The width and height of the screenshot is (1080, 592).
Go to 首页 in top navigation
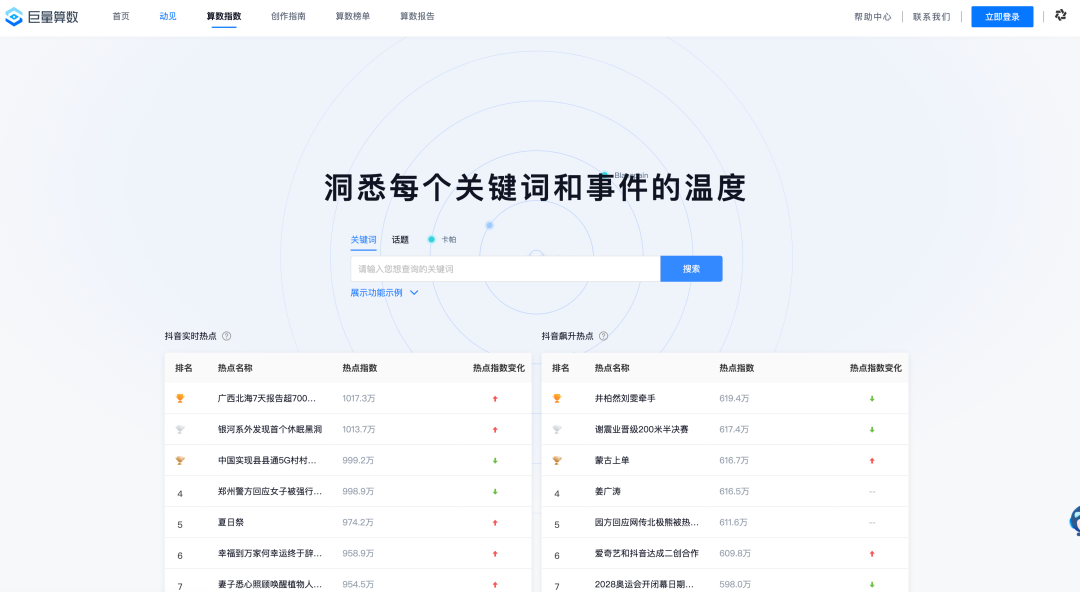pos(121,17)
